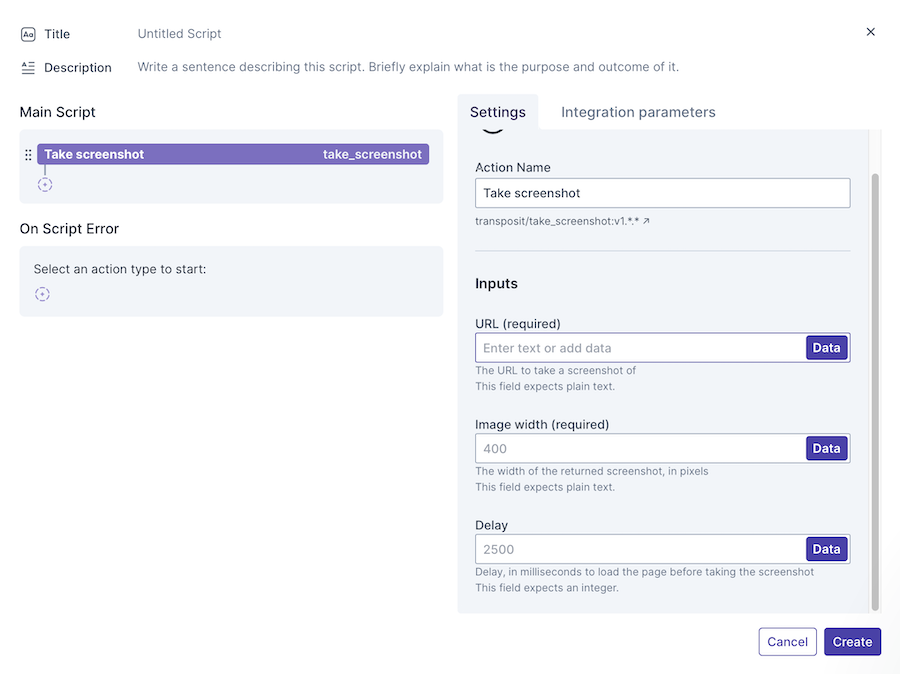Open the external link arrow beside transposit/take_screenshot
The image size is (900, 674).
point(646,221)
